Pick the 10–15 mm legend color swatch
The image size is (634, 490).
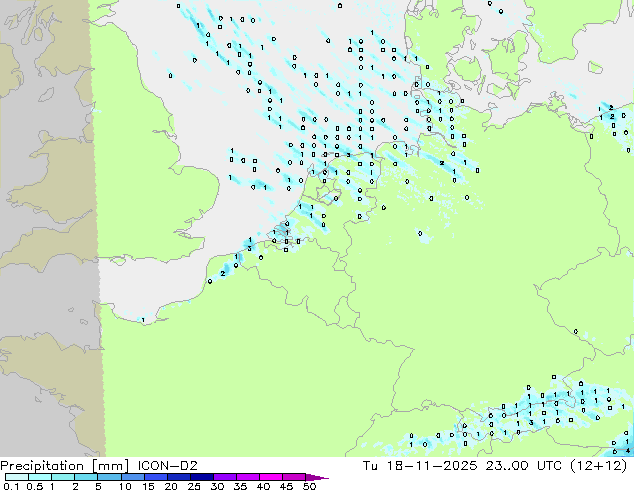coord(132,477)
